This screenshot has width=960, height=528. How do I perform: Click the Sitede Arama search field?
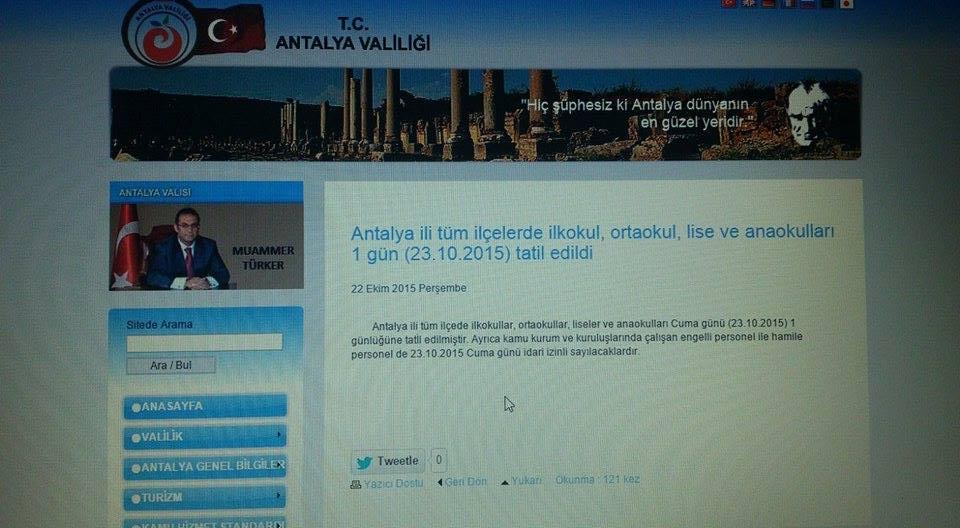pos(204,343)
